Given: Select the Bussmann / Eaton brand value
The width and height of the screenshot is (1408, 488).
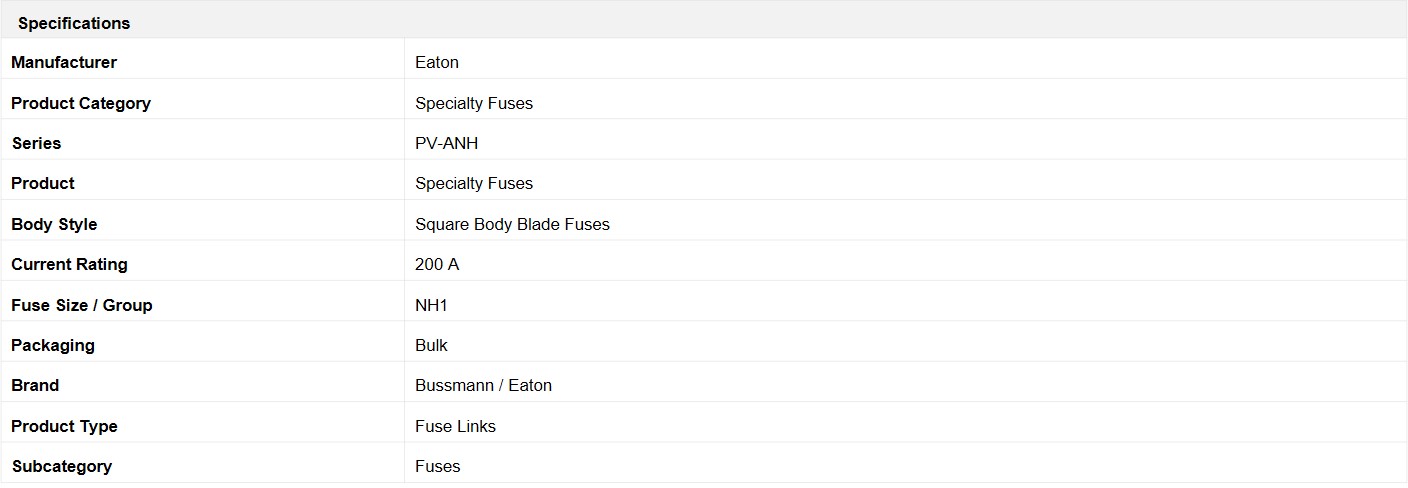Looking at the screenshot, I should click(483, 385).
